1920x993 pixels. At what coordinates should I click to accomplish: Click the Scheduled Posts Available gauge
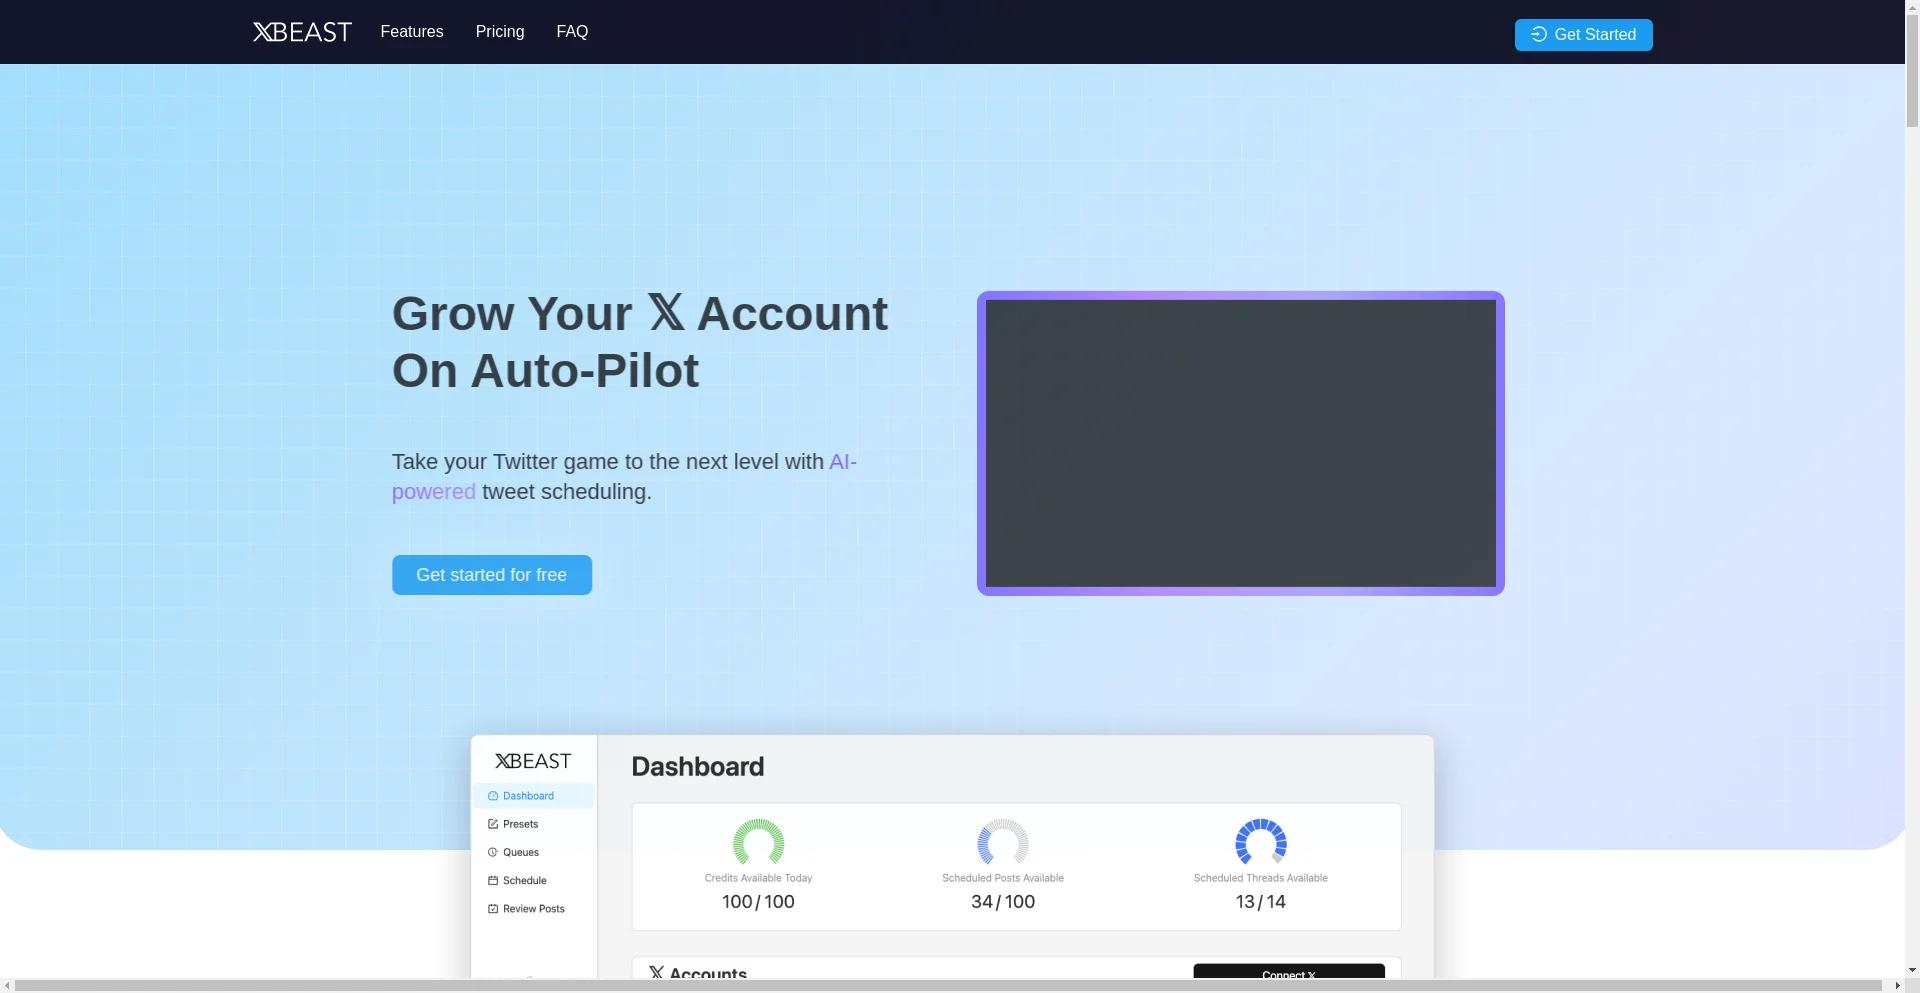[x=1003, y=842]
